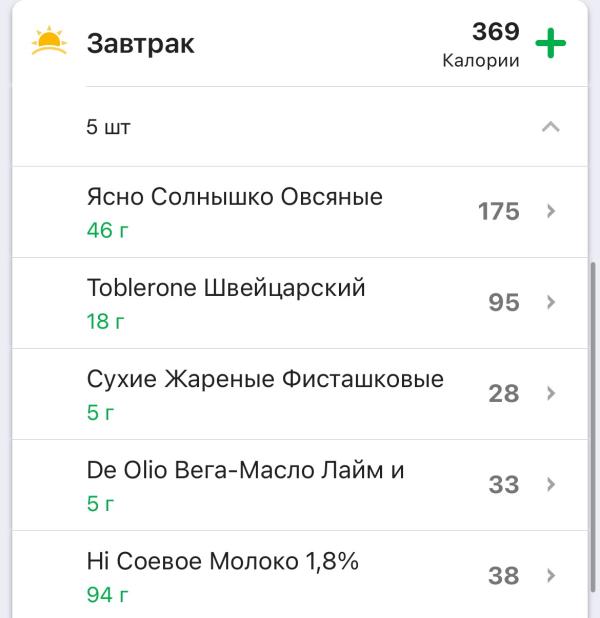This screenshot has width=600, height=618.
Task: Tap the 94 г soy milk portion
Action: coord(107,595)
